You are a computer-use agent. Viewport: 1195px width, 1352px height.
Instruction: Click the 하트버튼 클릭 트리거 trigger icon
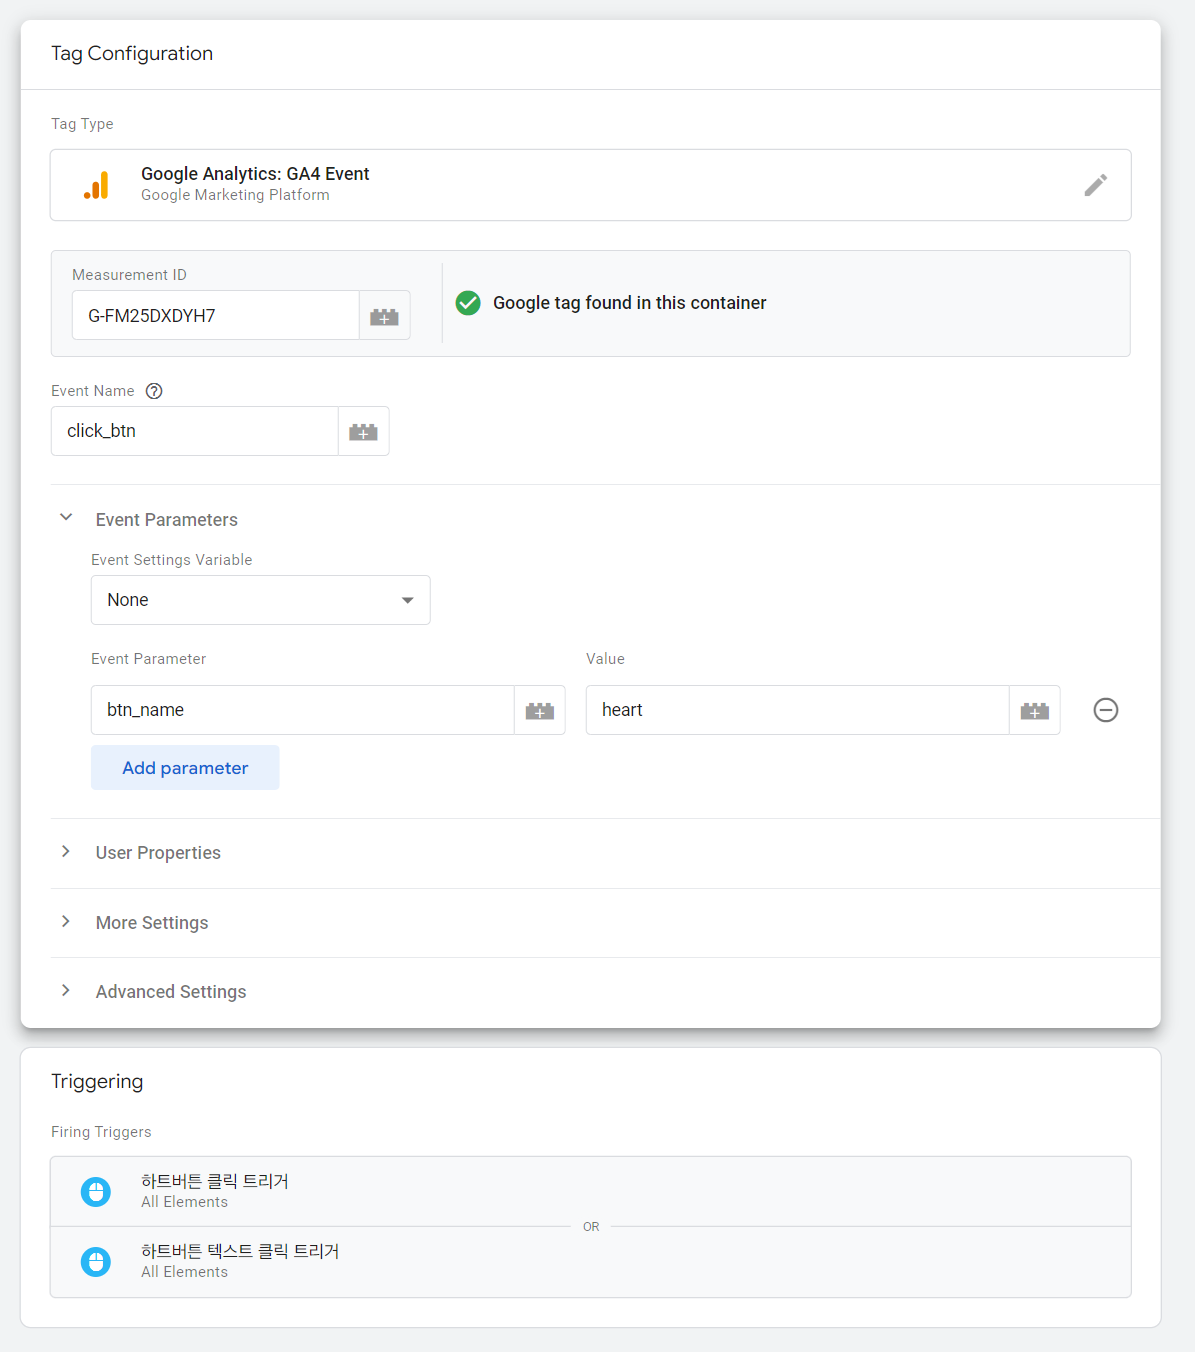point(96,1192)
